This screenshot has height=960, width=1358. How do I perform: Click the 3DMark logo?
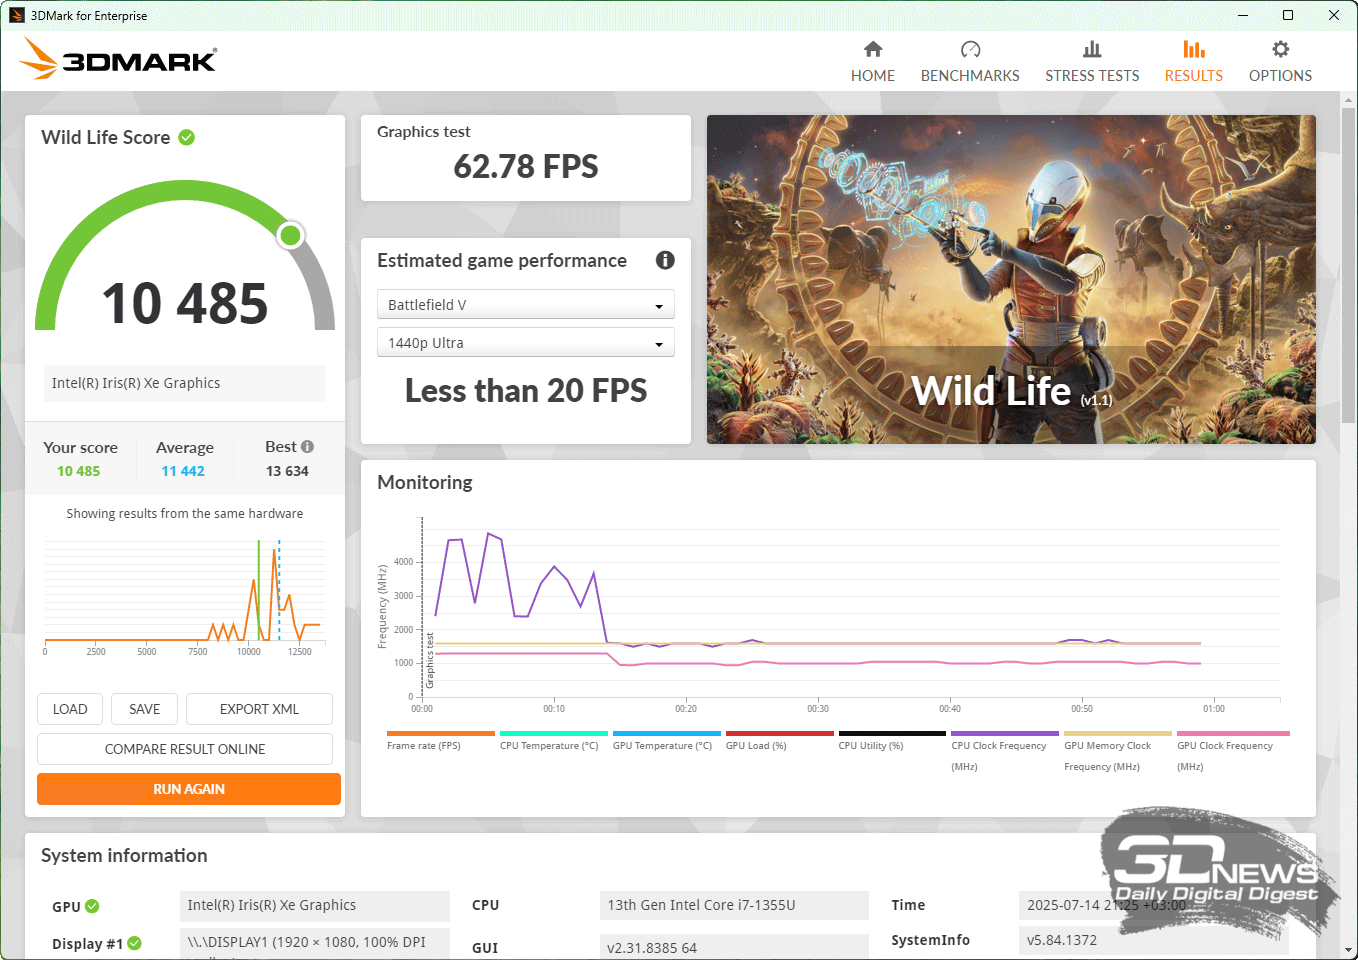pyautogui.click(x=118, y=59)
